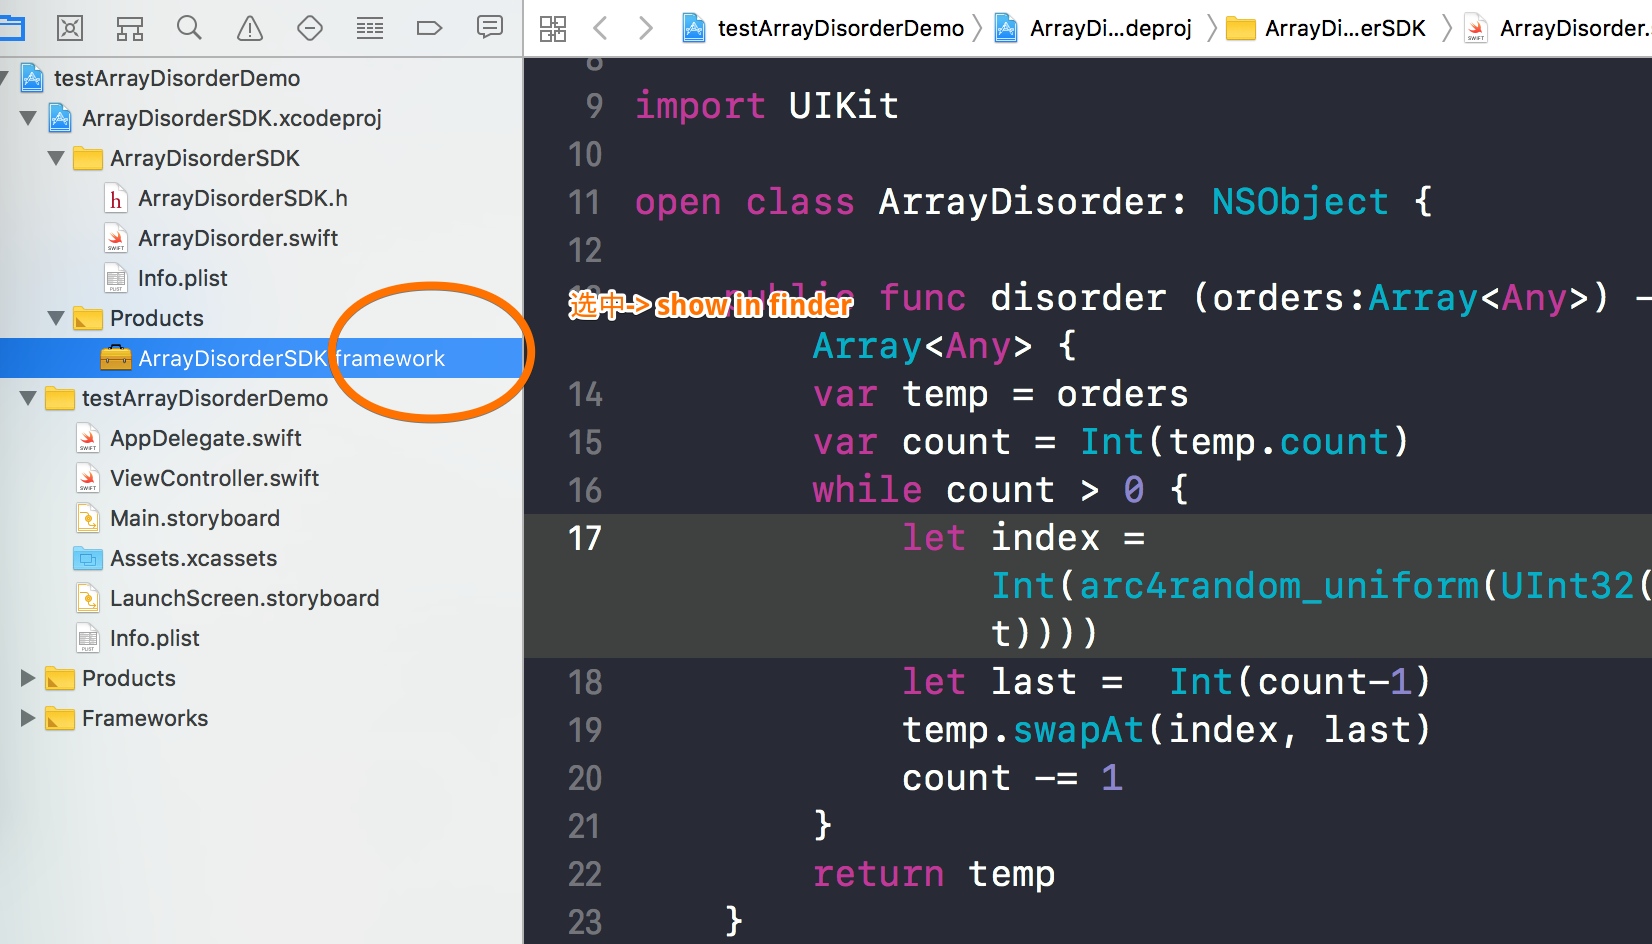Screen dimensions: 1652x944
Task: Expand the bottom collapsed Products folder triangle
Action: pos(28,678)
